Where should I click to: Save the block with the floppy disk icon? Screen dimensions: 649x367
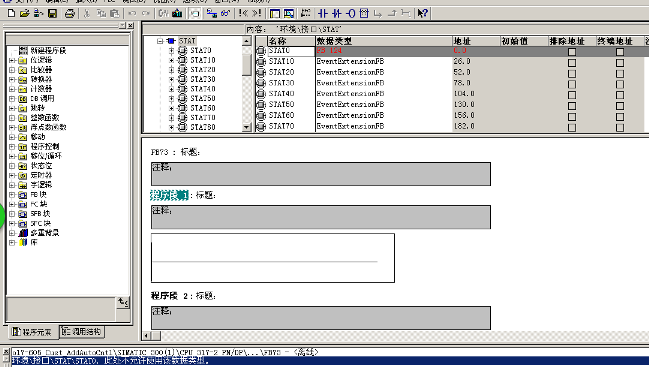52,14
